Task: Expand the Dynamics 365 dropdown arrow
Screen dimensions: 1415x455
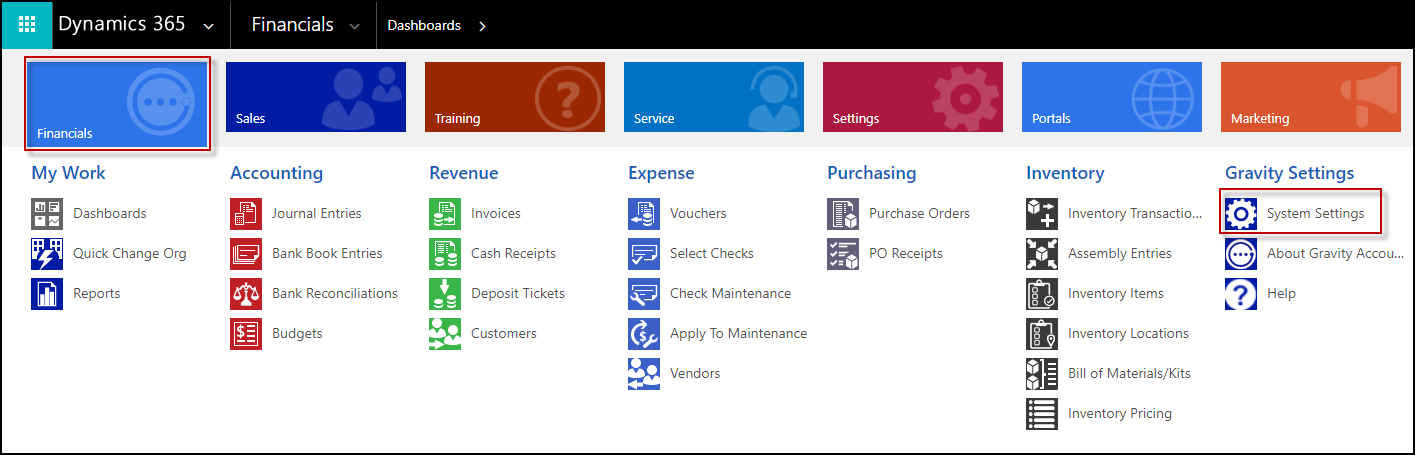Action: 208,26
